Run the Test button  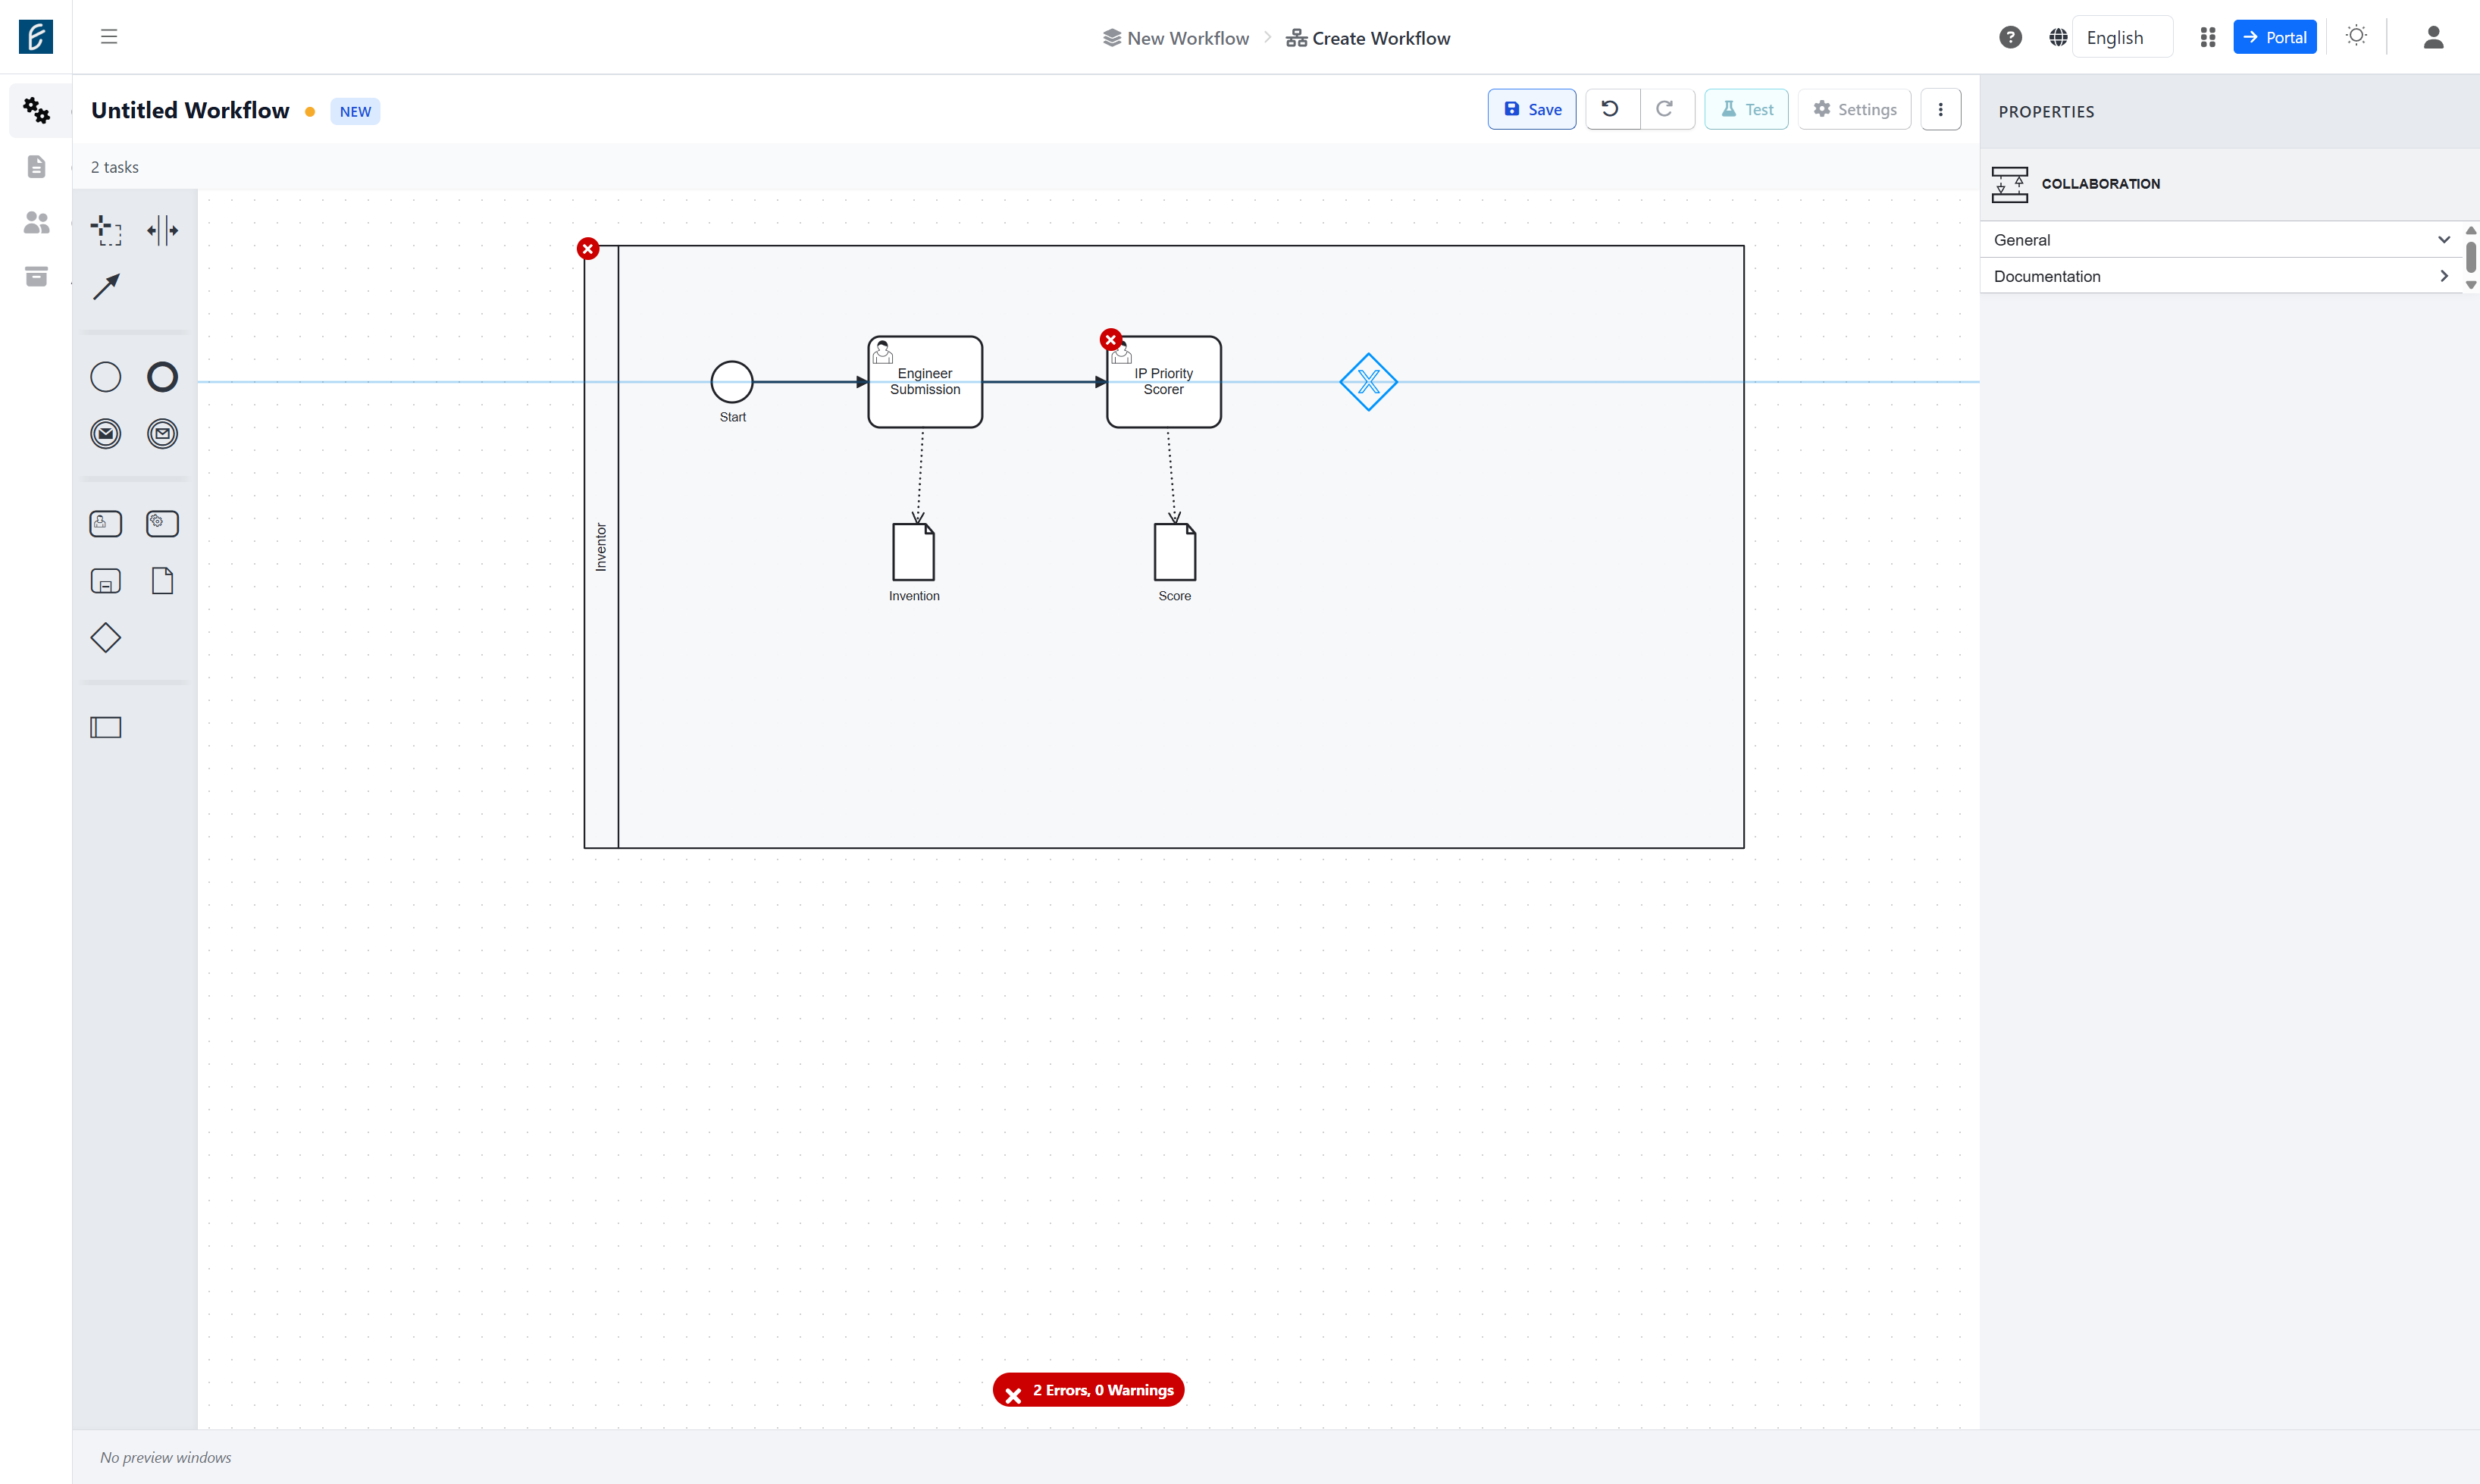click(x=1746, y=109)
